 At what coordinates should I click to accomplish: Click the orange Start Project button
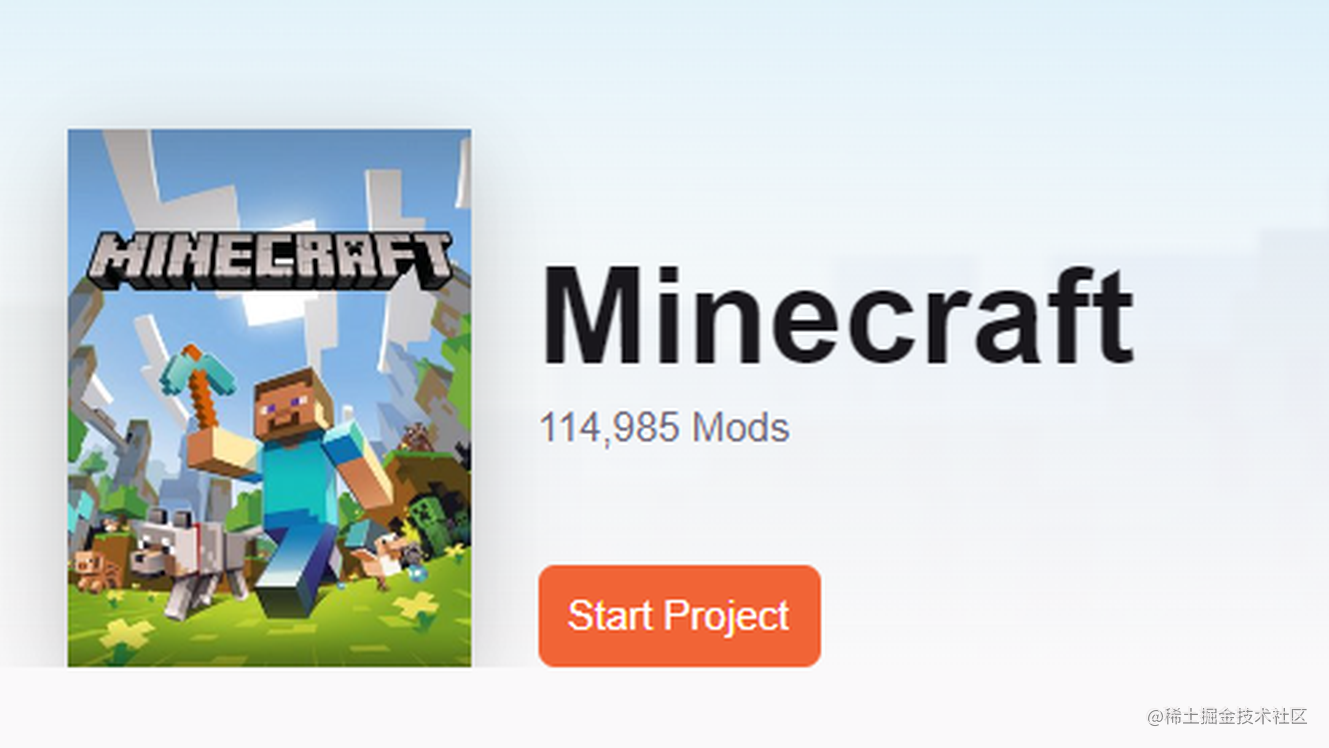point(679,615)
